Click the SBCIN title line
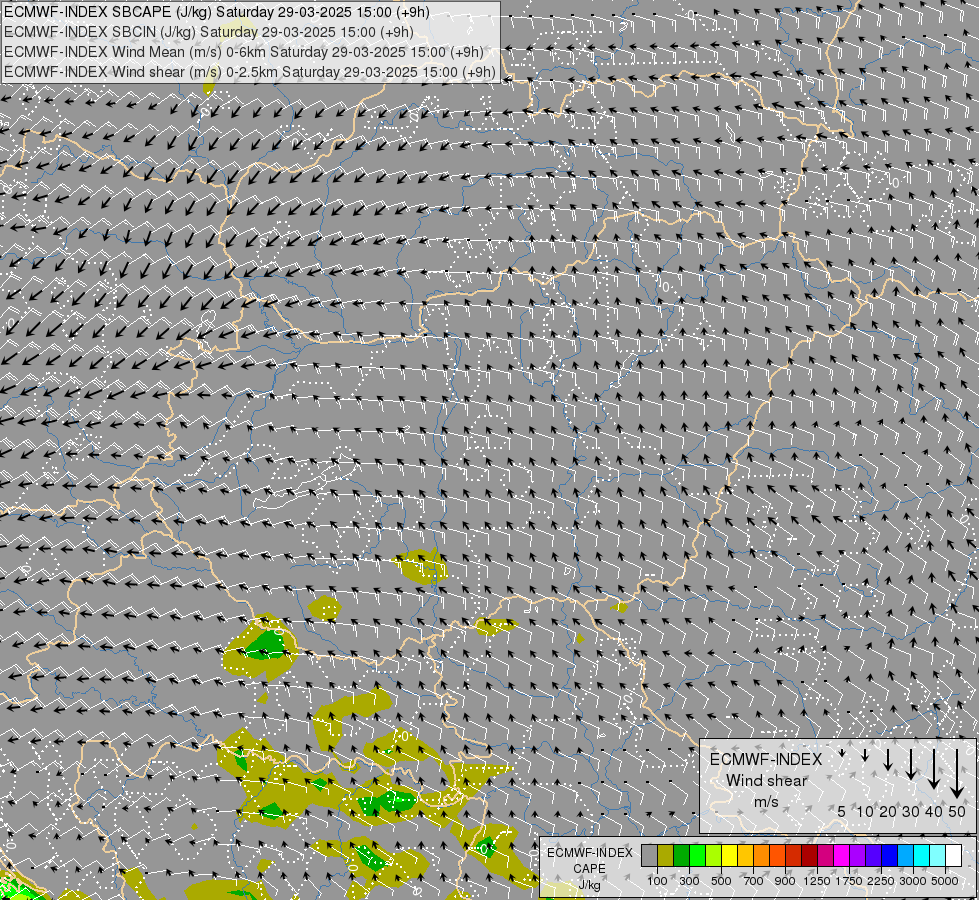The image size is (979, 900). [209, 32]
